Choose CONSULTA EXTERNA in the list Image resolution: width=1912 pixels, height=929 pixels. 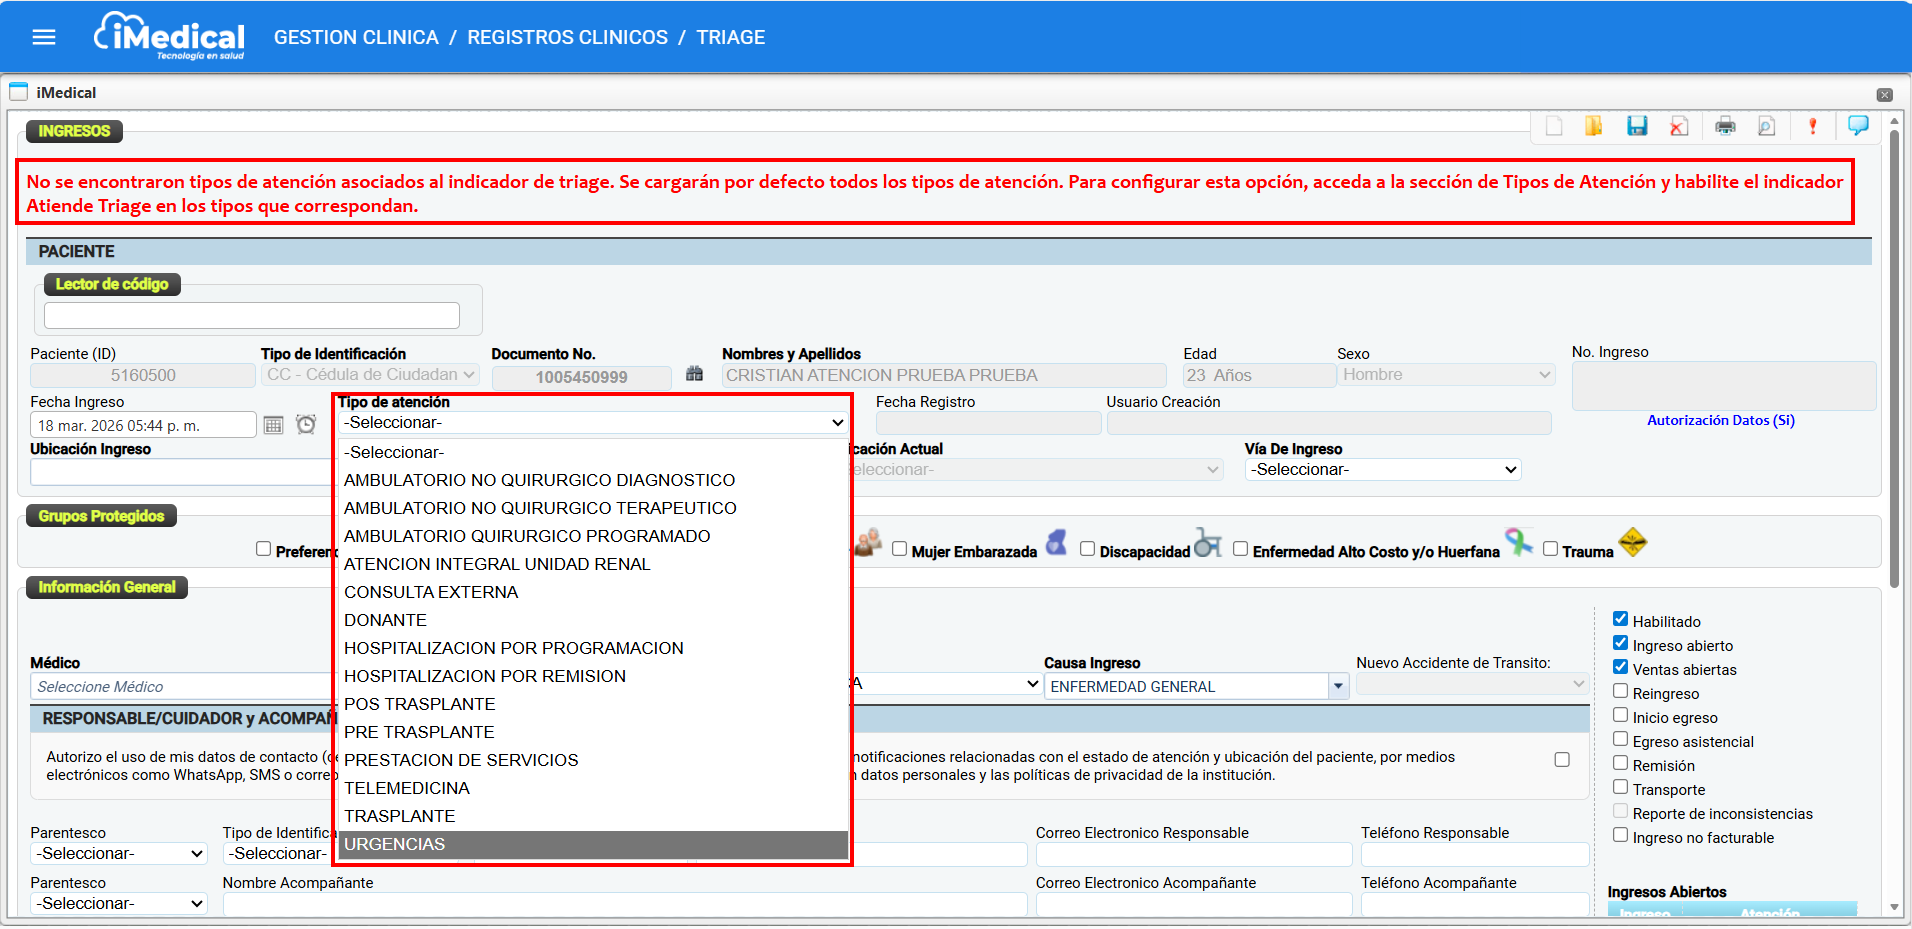tap(431, 592)
